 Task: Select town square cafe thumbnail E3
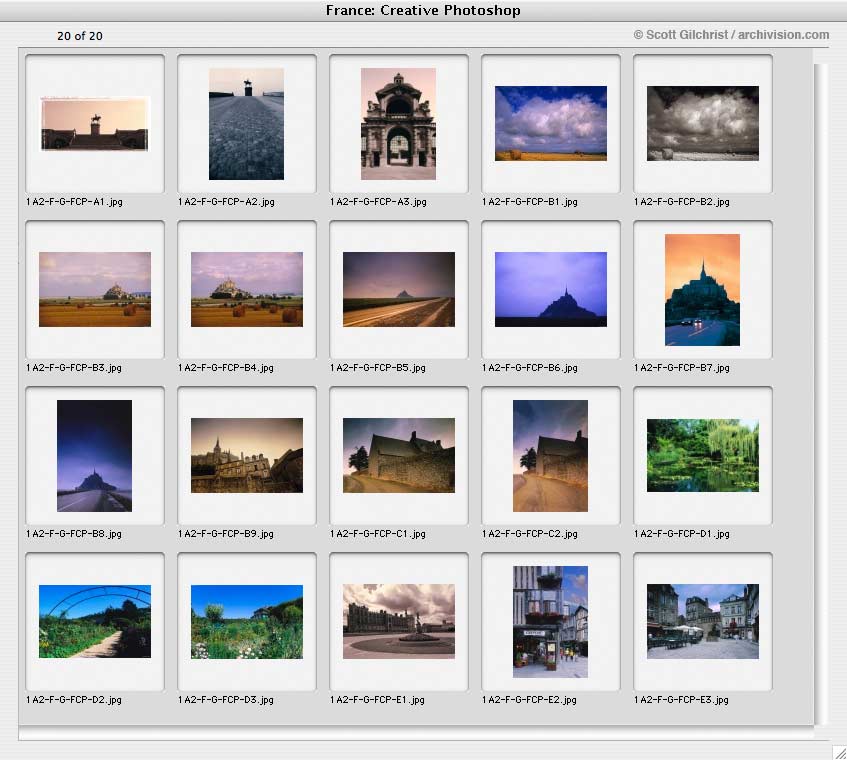[x=703, y=621]
